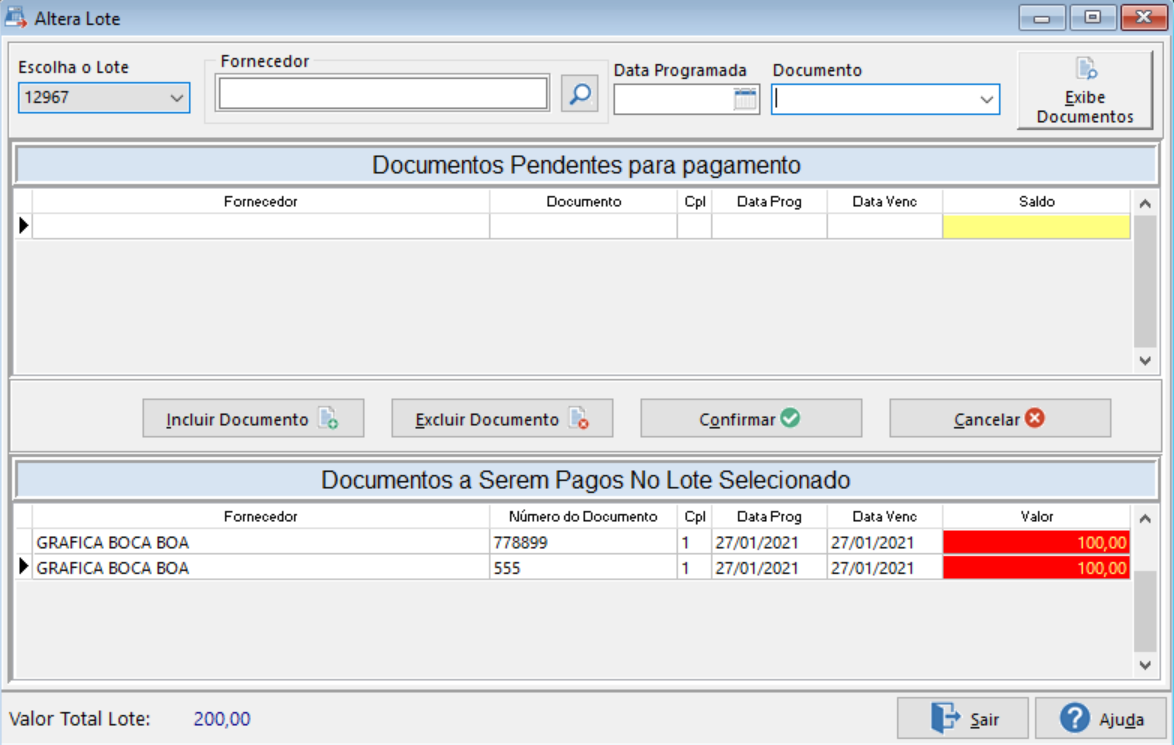This screenshot has width=1174, height=745.
Task: Click red 100,00 value in 778899 row
Action: [1036, 542]
